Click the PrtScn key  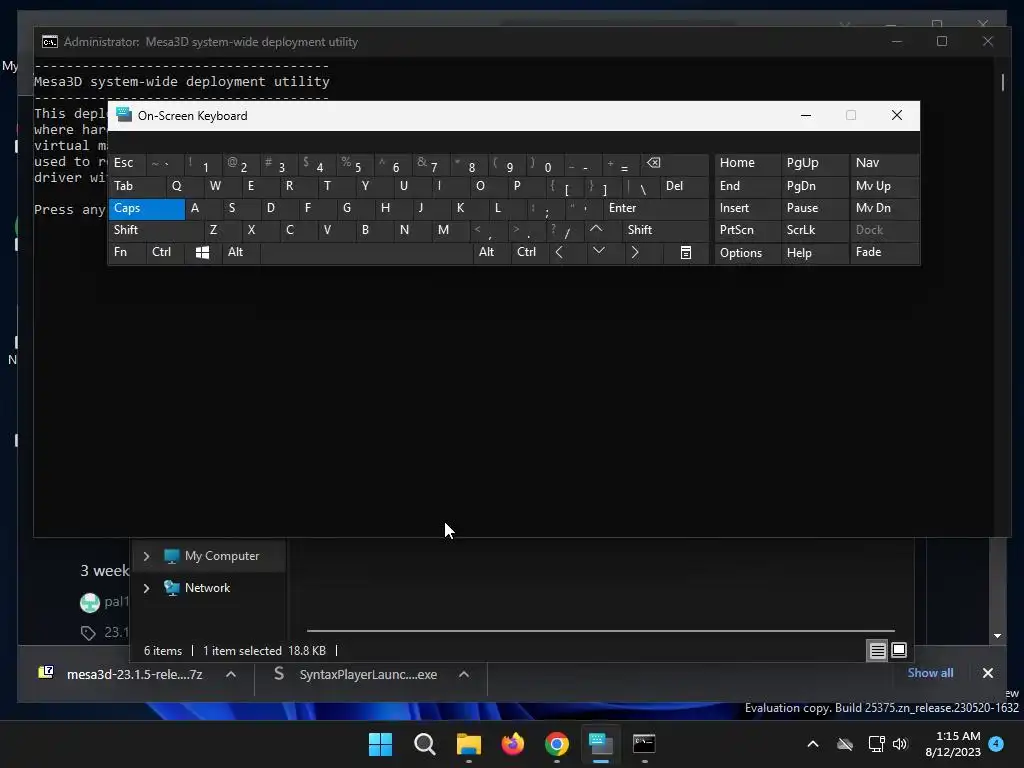747,230
